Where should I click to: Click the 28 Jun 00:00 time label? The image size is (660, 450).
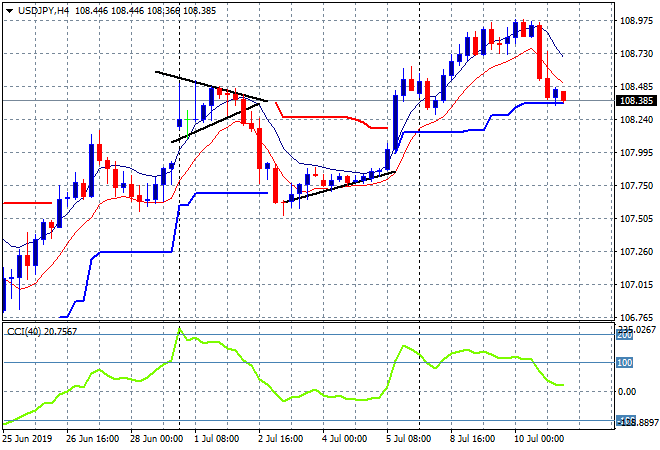[157, 439]
